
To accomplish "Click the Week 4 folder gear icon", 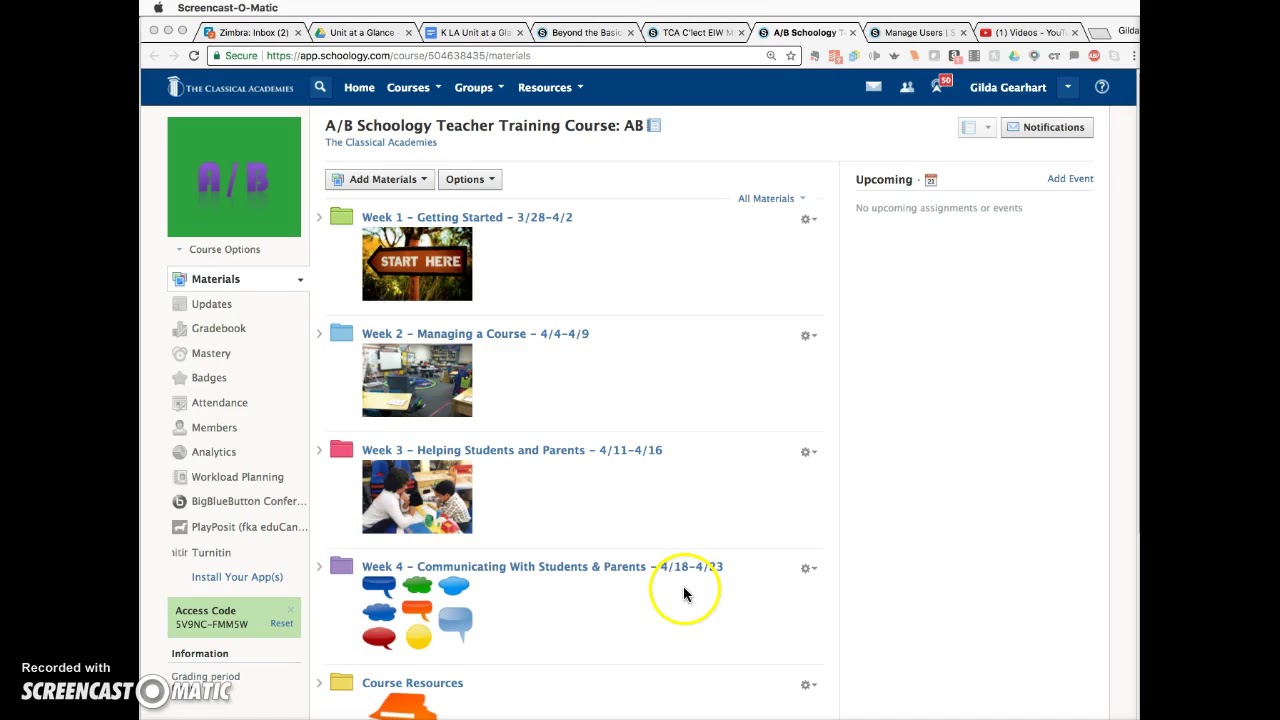I will coord(808,568).
